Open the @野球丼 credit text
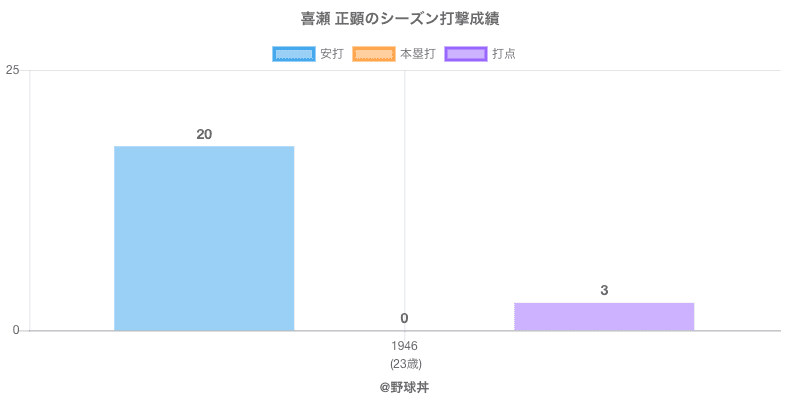Image resolution: width=800 pixels, height=400 pixels. coord(404,386)
